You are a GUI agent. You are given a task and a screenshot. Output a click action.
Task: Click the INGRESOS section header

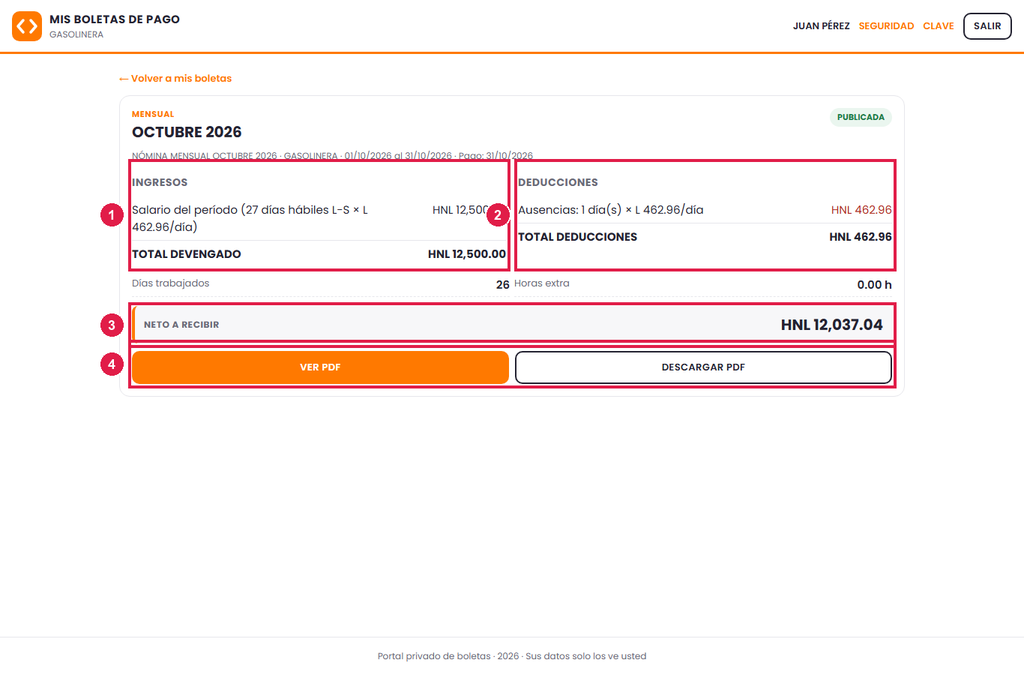point(159,183)
